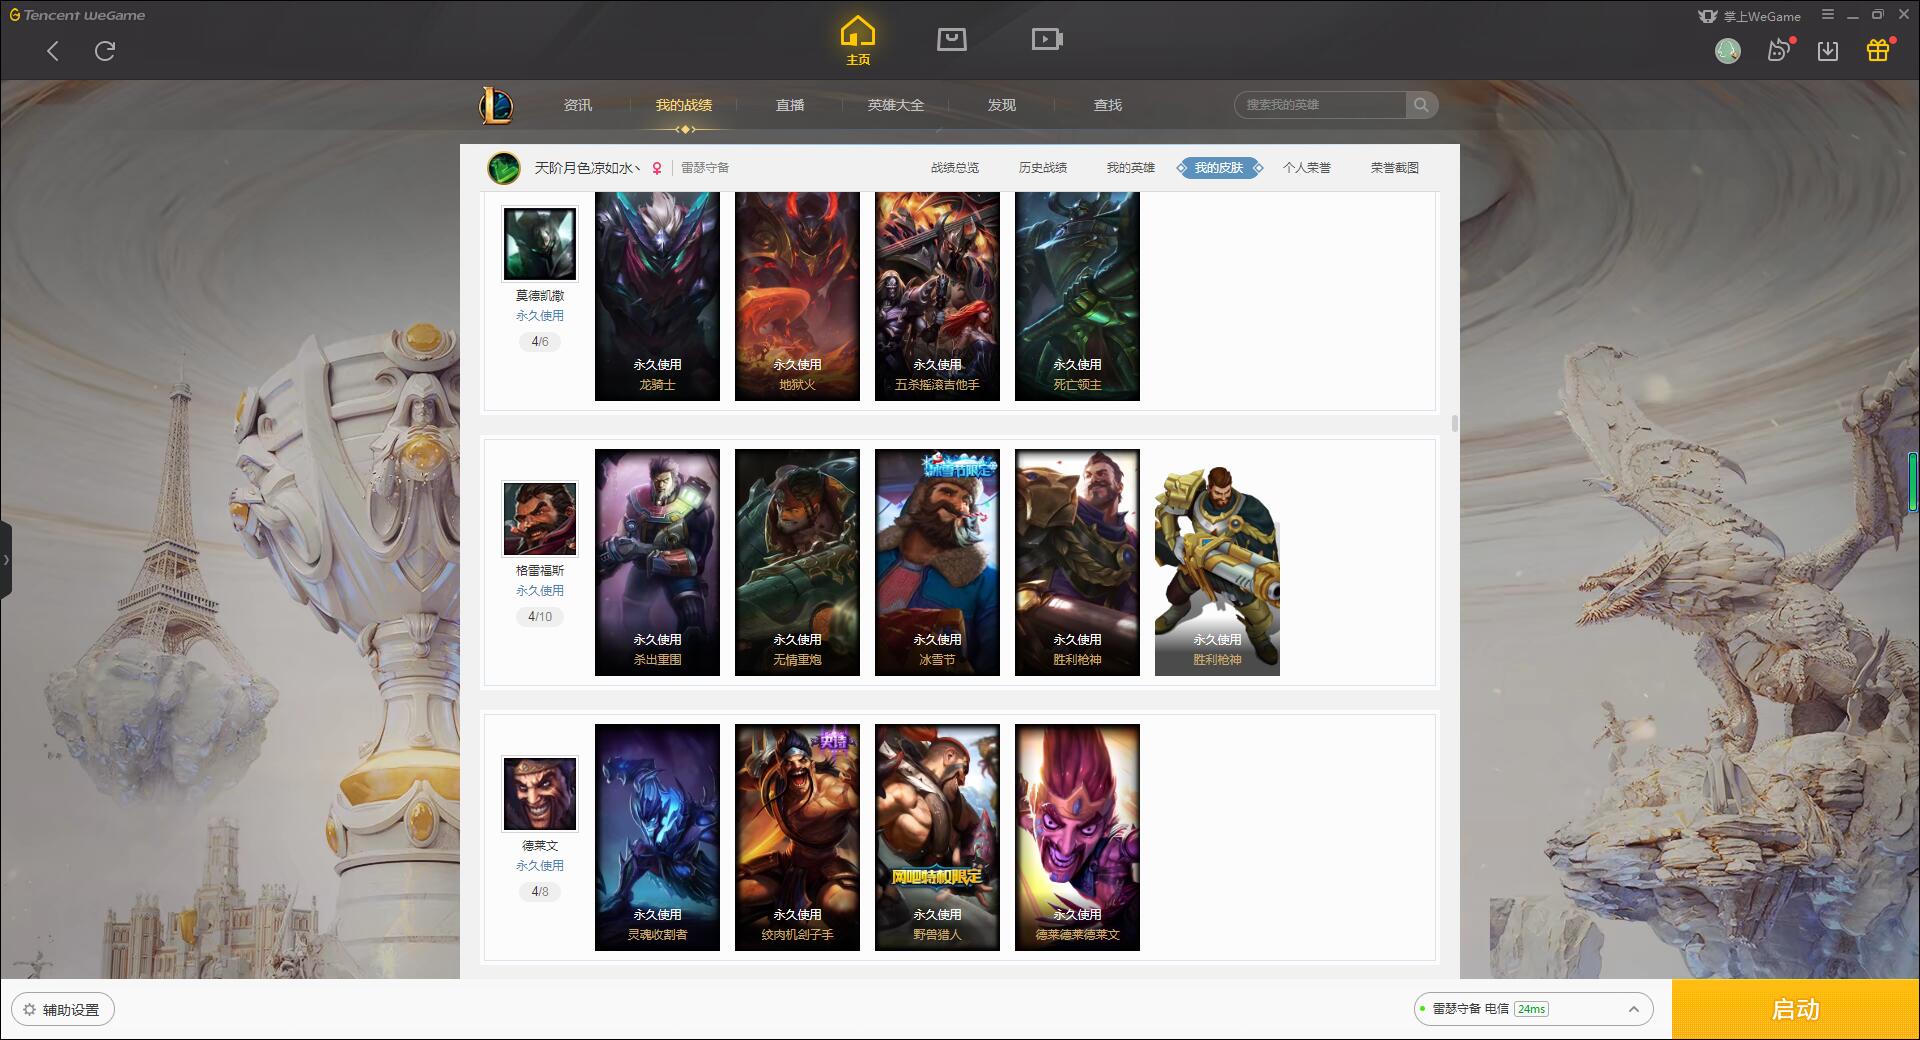Open the 历史战绩 sub-tab
1920x1040 pixels.
point(1043,168)
